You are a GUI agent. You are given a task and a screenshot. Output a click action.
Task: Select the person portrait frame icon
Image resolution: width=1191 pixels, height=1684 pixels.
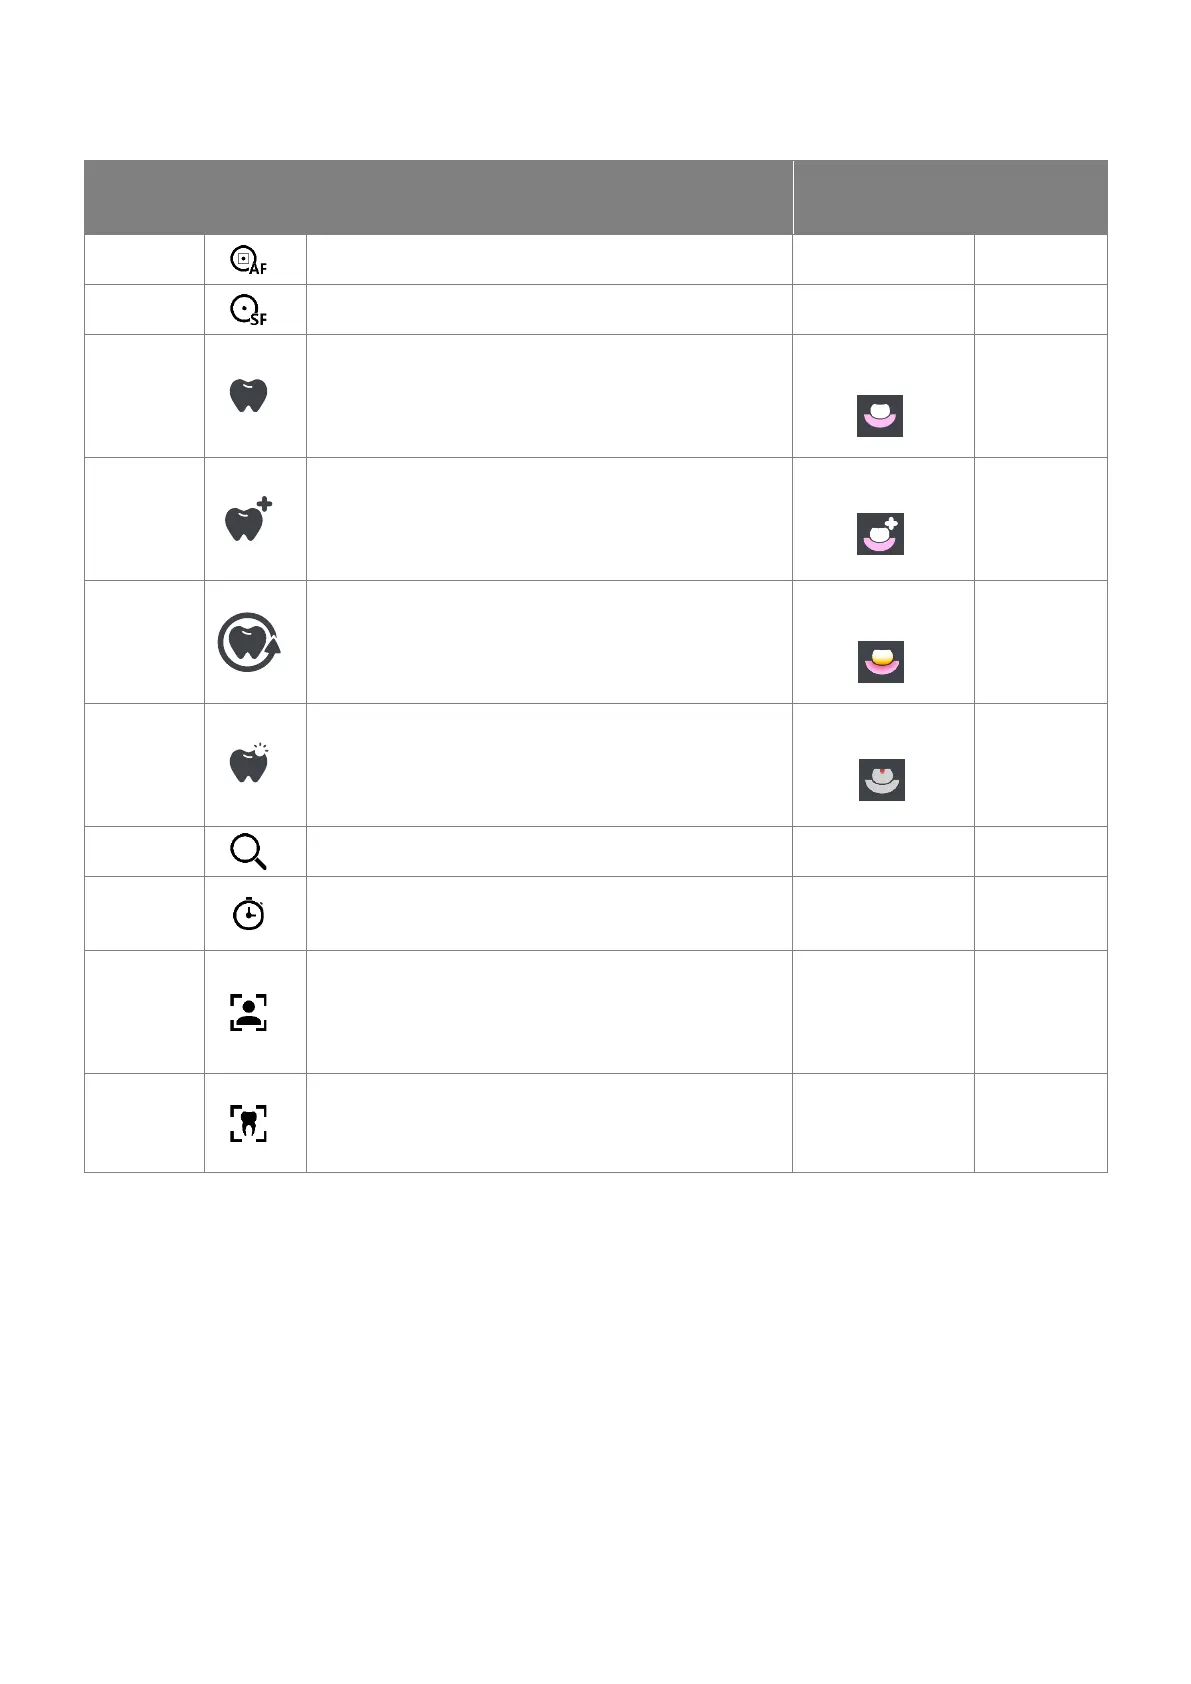tap(249, 1012)
